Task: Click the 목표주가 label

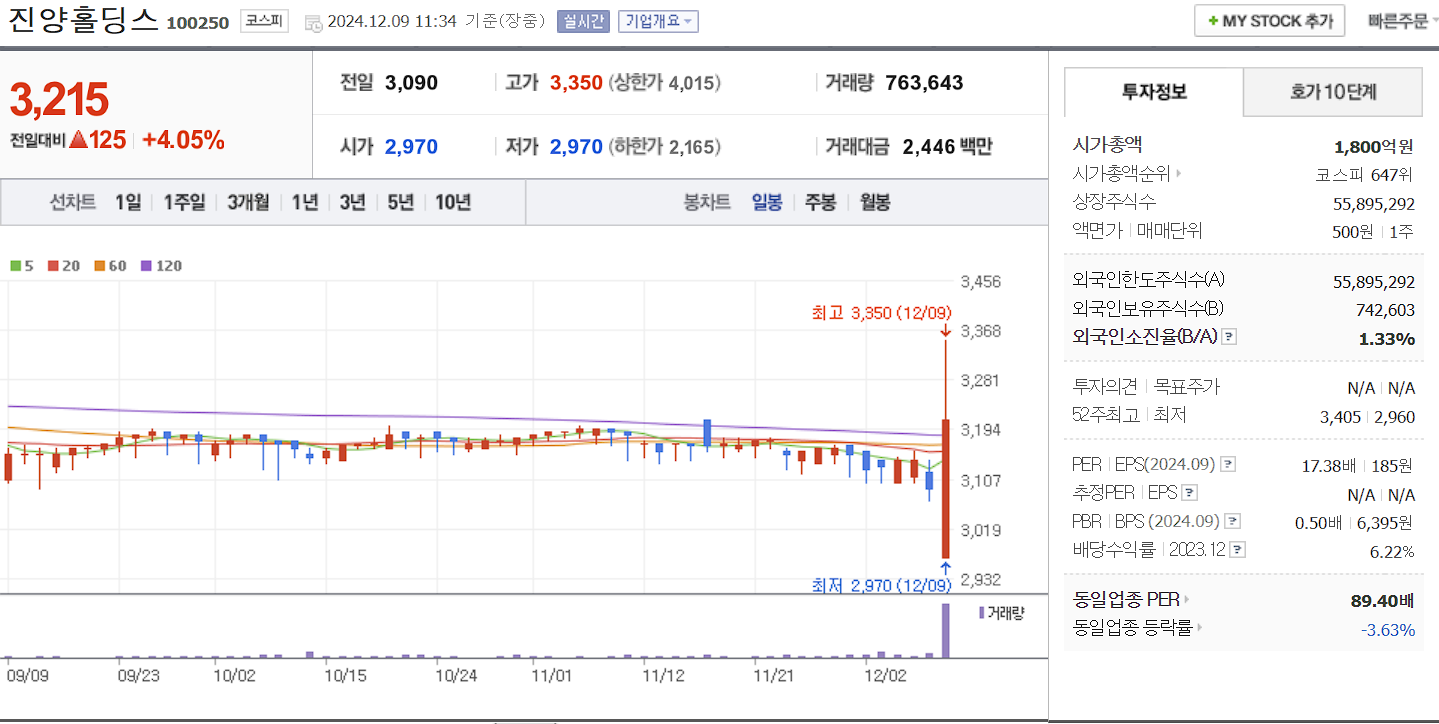Action: 1187,386
